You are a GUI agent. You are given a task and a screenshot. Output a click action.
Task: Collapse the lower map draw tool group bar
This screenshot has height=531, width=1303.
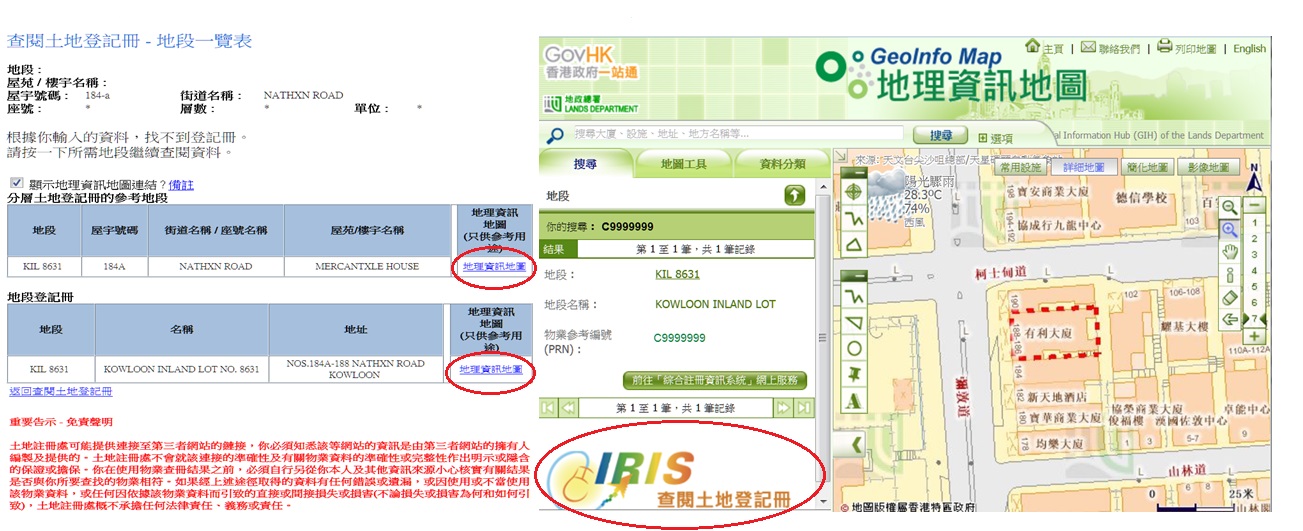[853, 275]
